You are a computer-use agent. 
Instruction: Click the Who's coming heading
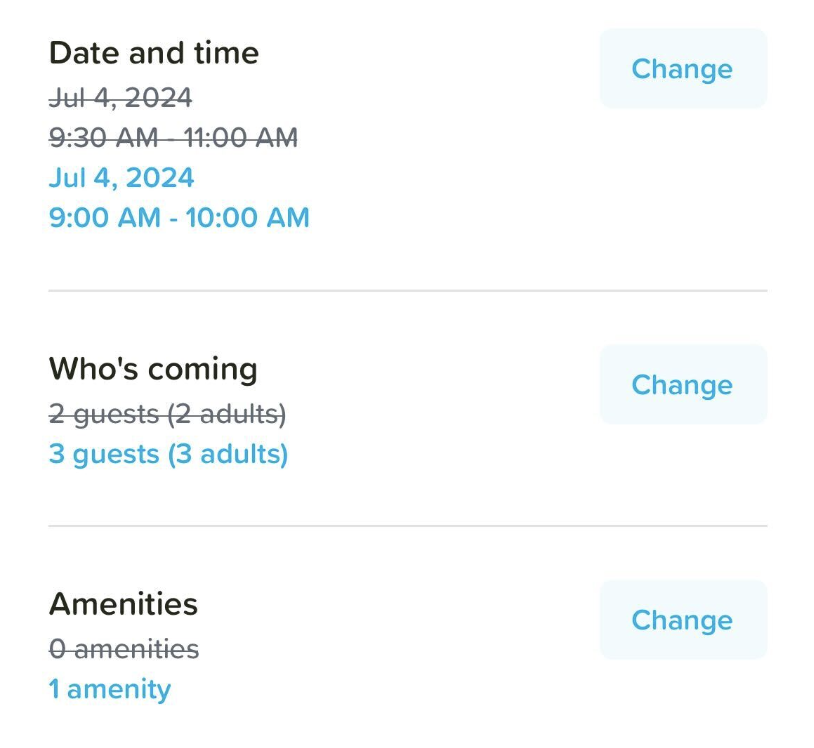153,369
